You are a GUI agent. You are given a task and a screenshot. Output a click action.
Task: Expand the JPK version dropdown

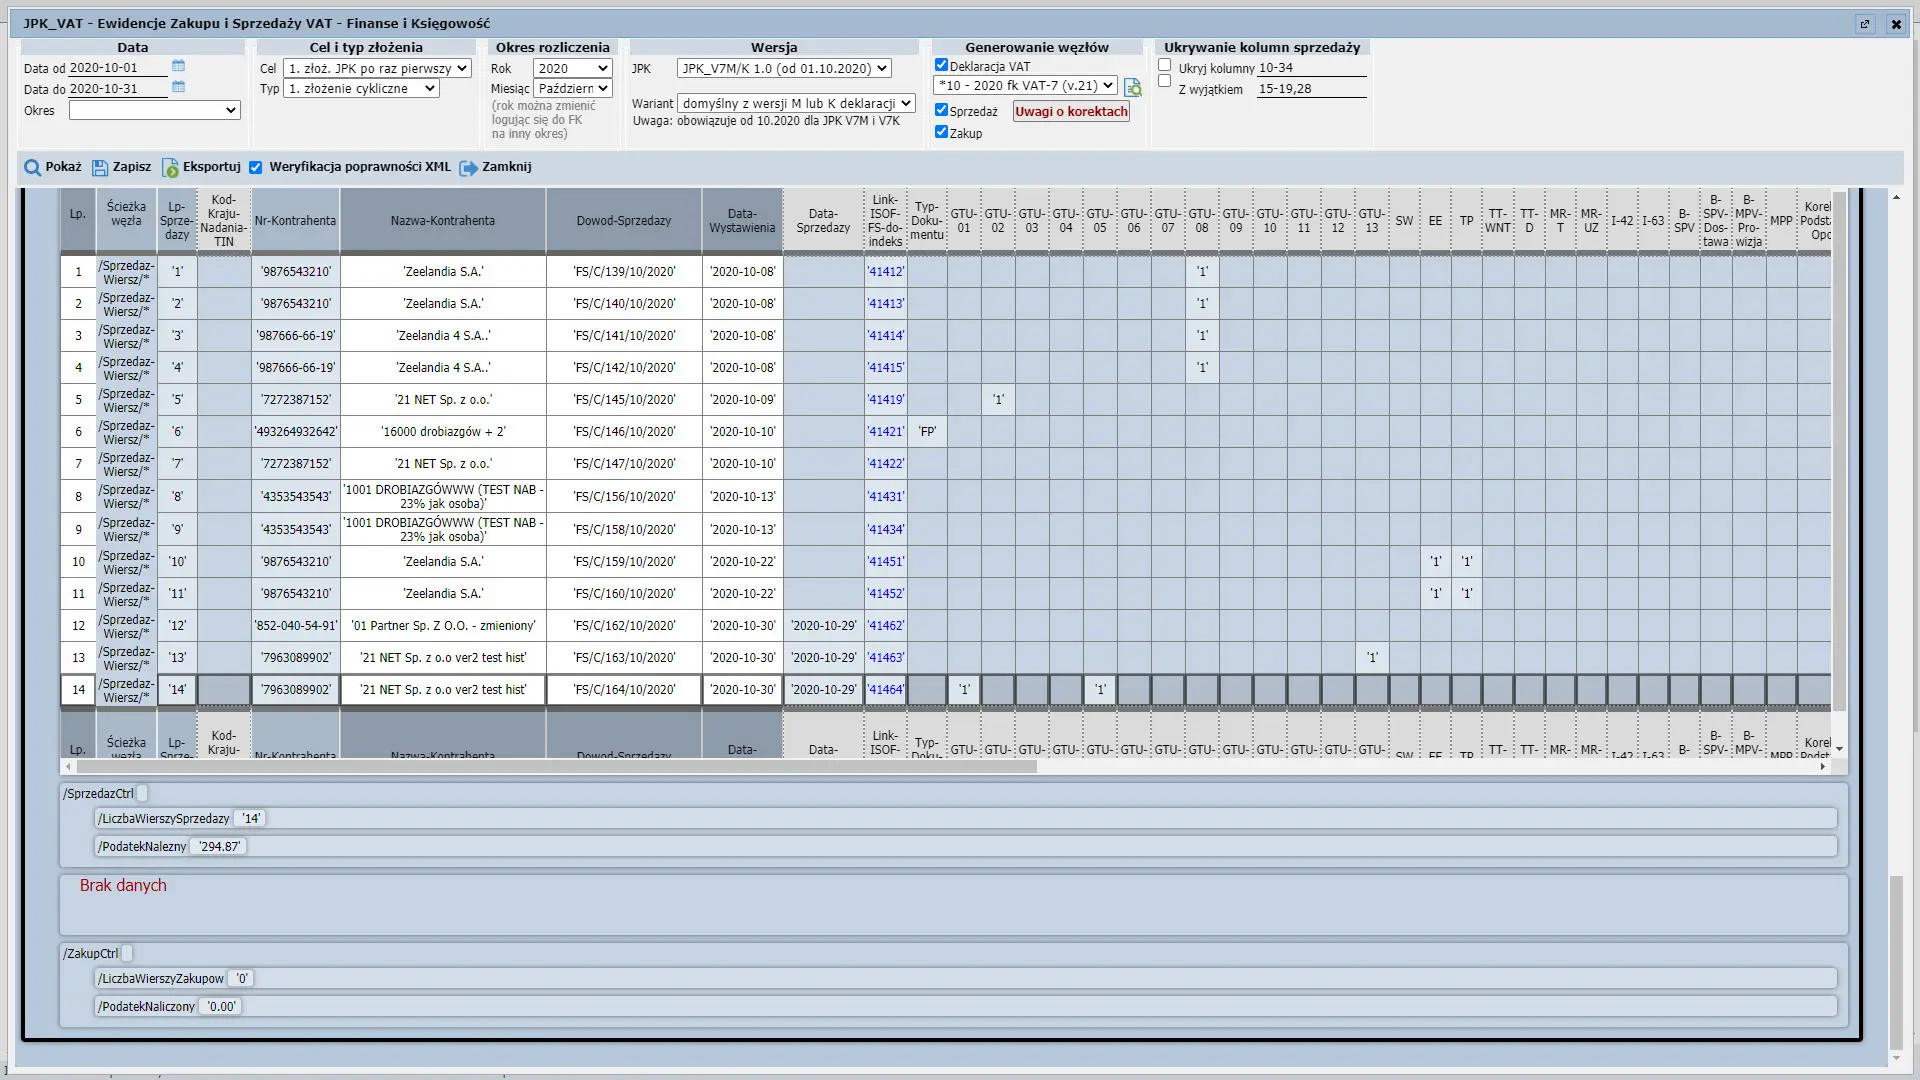tap(783, 69)
